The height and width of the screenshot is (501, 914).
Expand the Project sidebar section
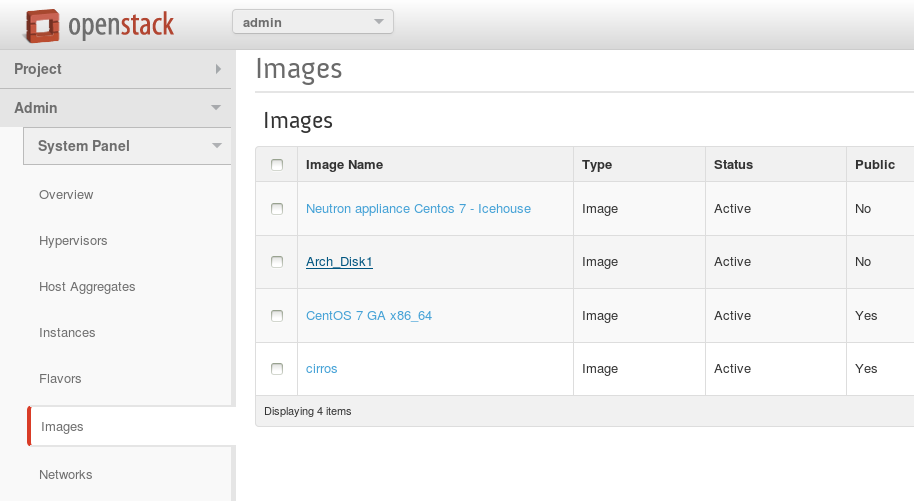tap(115, 69)
